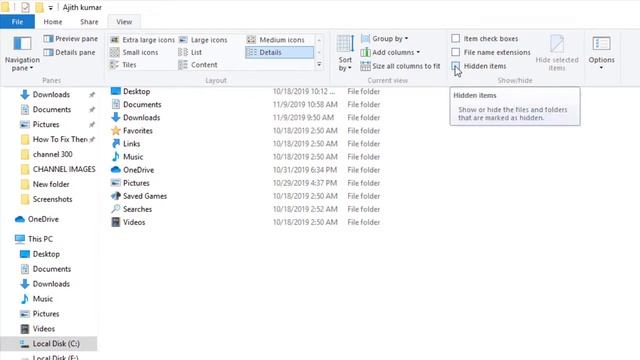Select the List layout
Viewport: 640px width, 360px height.
pyautogui.click(x=190, y=52)
